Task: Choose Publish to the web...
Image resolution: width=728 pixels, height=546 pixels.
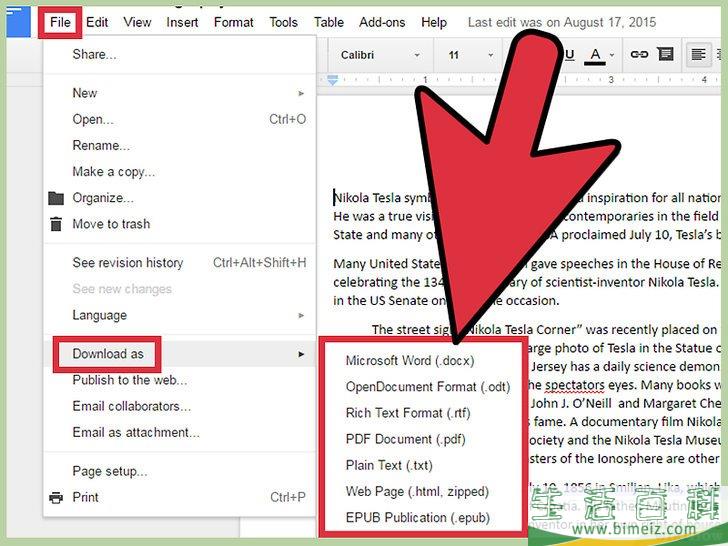Action: tap(179, 380)
